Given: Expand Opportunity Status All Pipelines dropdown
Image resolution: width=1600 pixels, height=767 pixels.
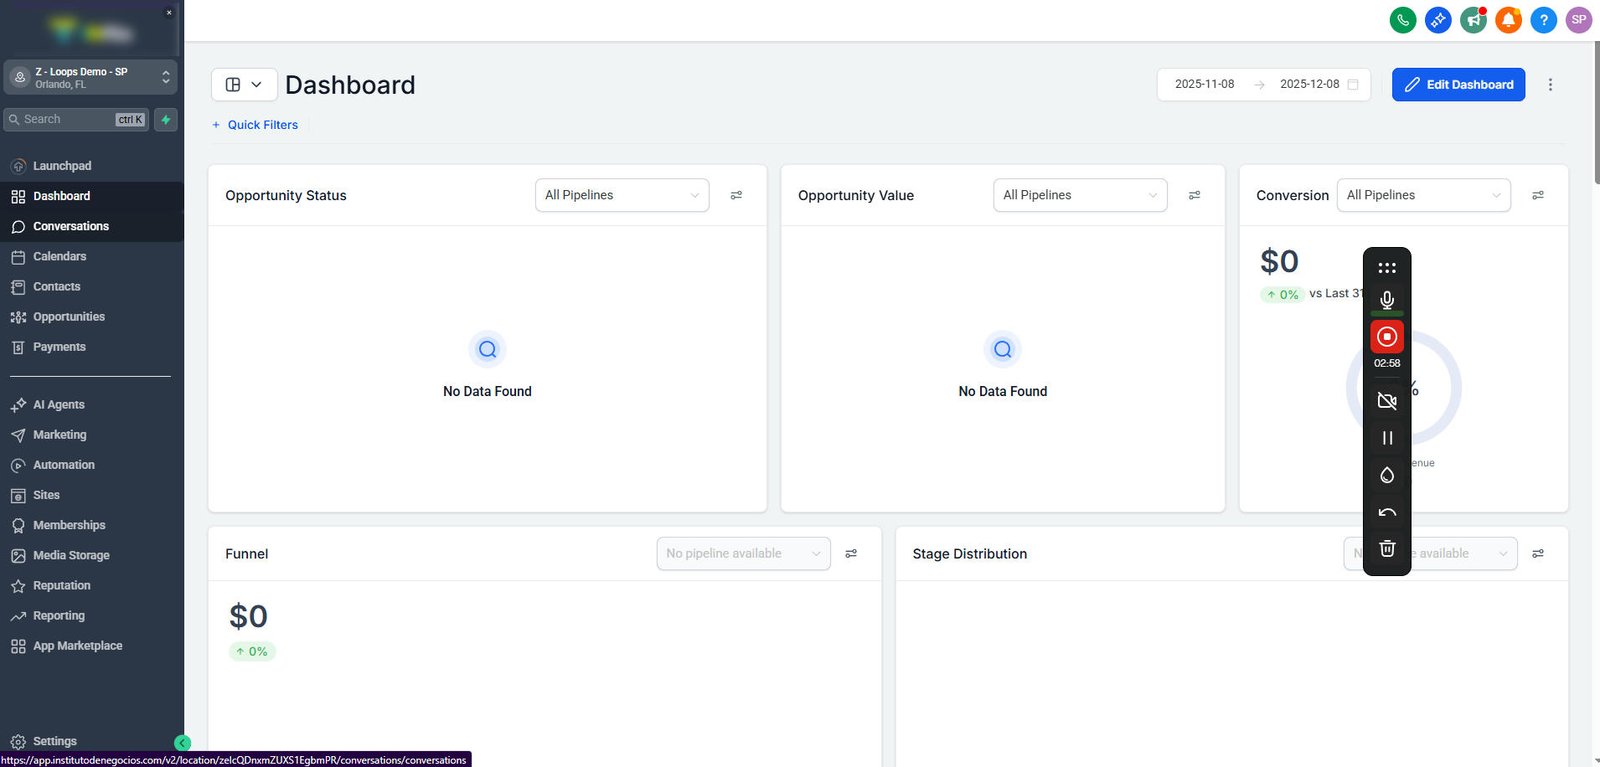Looking at the screenshot, I should [x=622, y=195].
